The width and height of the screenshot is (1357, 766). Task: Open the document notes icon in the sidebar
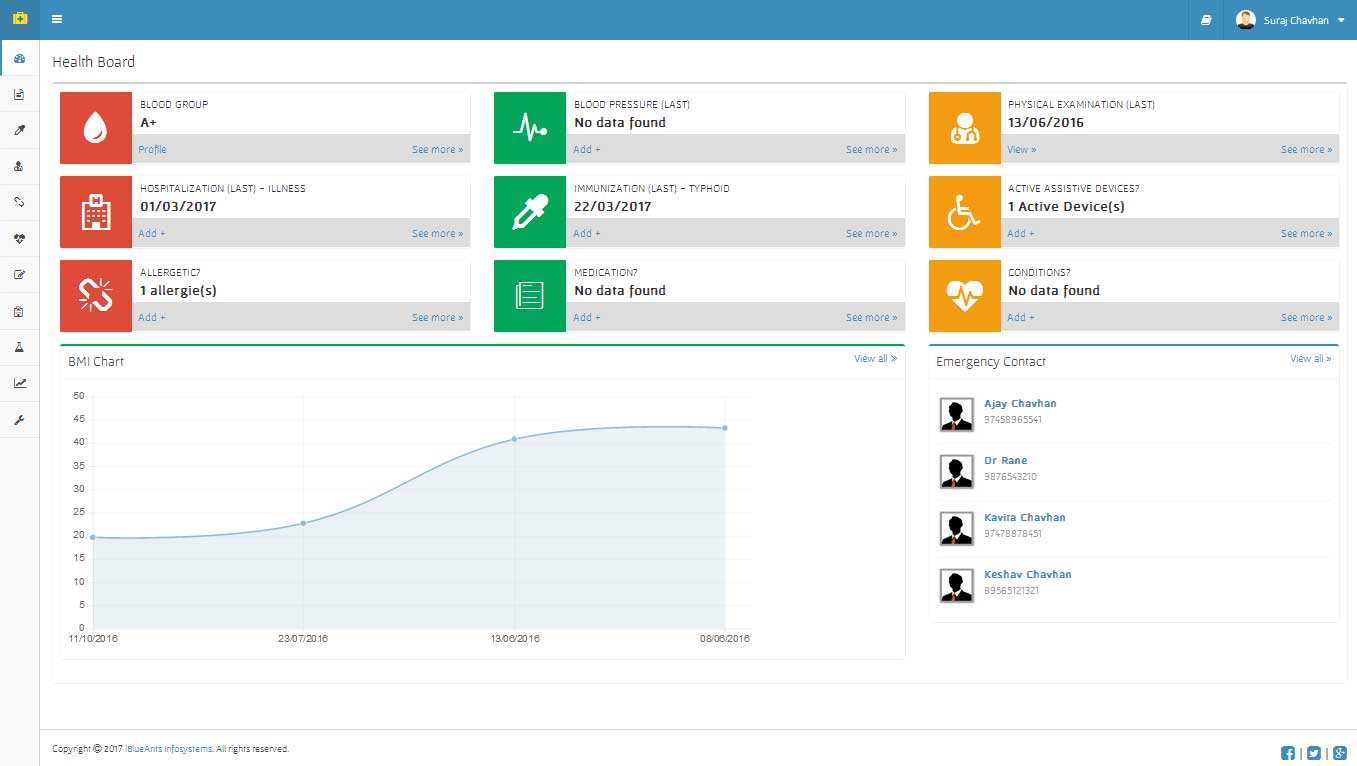[19, 94]
